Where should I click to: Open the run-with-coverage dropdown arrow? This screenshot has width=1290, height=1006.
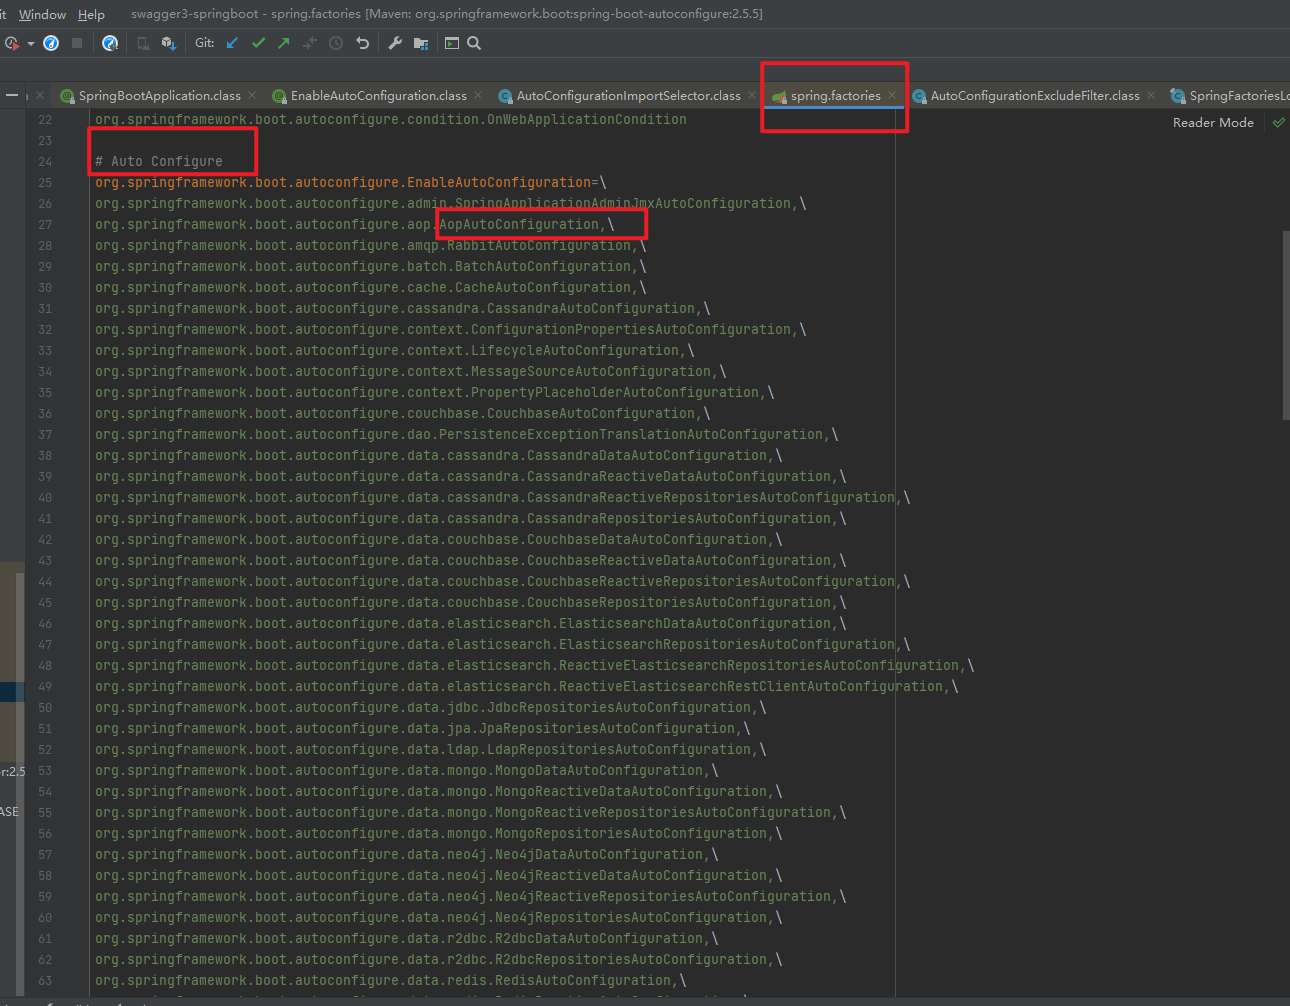pos(31,43)
